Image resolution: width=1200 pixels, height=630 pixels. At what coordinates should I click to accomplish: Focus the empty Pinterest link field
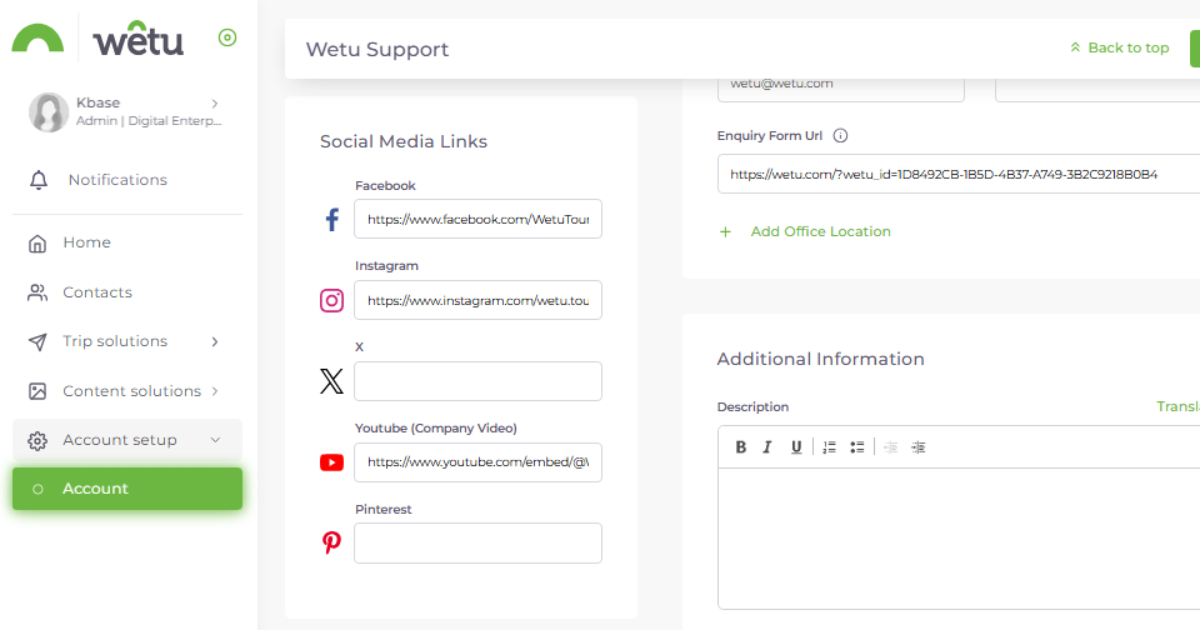(478, 543)
